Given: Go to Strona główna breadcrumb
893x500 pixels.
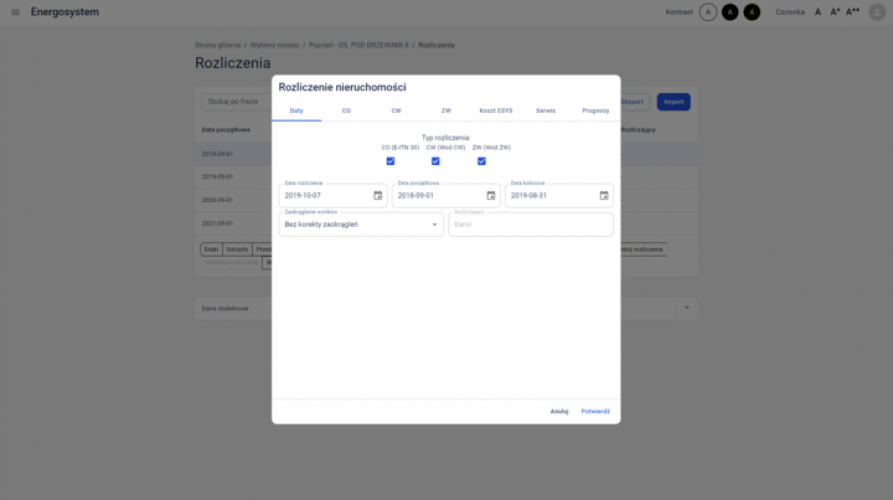Looking at the screenshot, I should 218,45.
